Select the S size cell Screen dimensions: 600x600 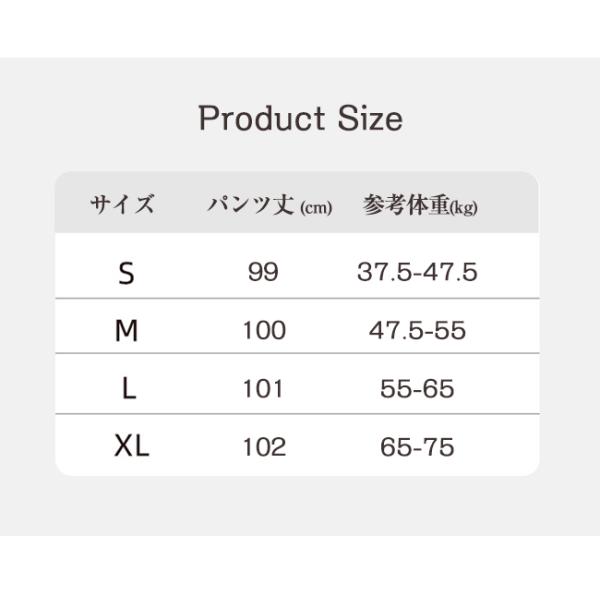coord(126,273)
